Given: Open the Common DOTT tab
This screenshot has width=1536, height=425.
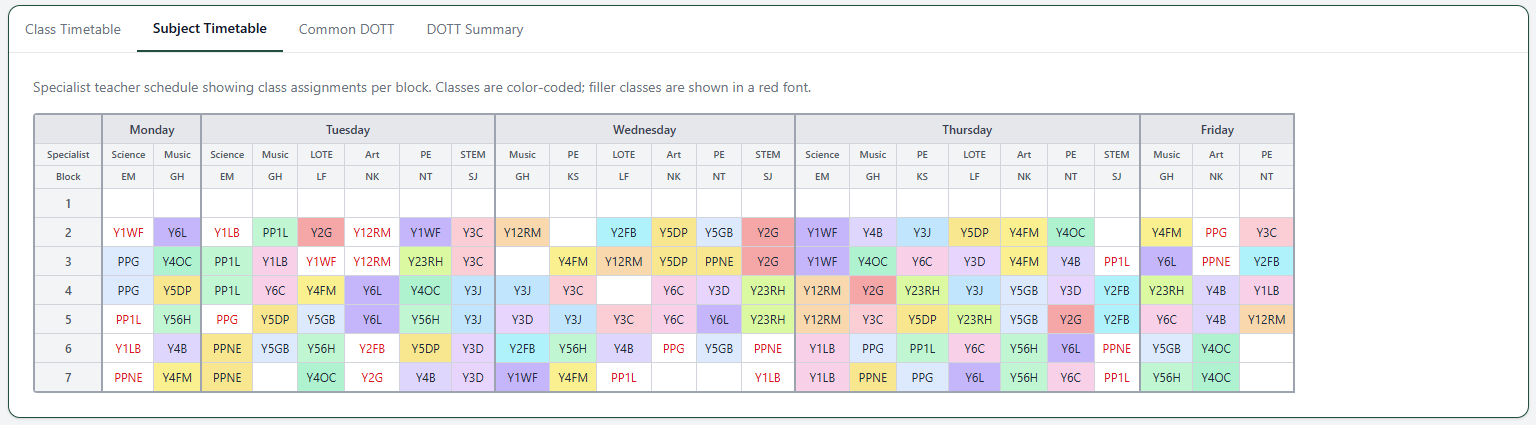Looking at the screenshot, I should 346,29.
